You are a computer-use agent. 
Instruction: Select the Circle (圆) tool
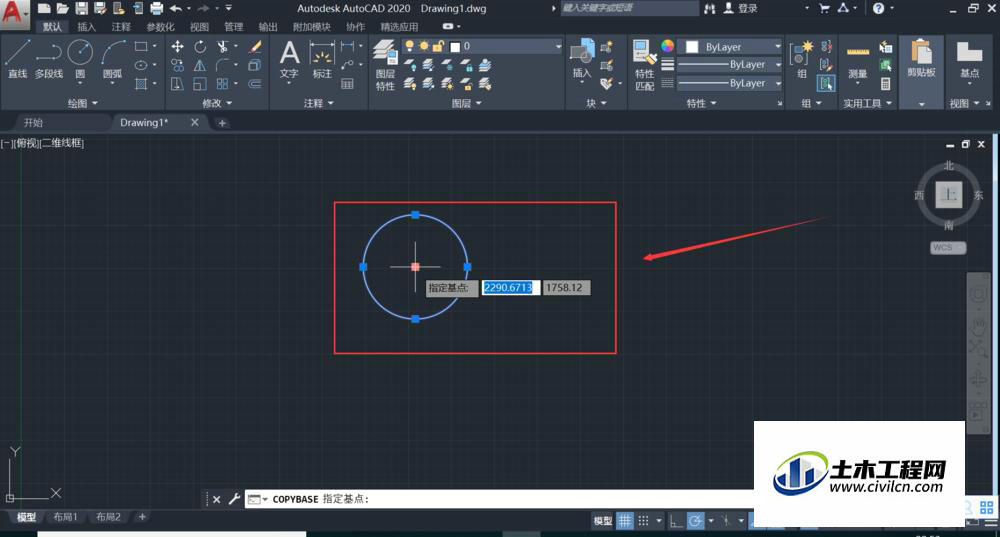coord(80,59)
